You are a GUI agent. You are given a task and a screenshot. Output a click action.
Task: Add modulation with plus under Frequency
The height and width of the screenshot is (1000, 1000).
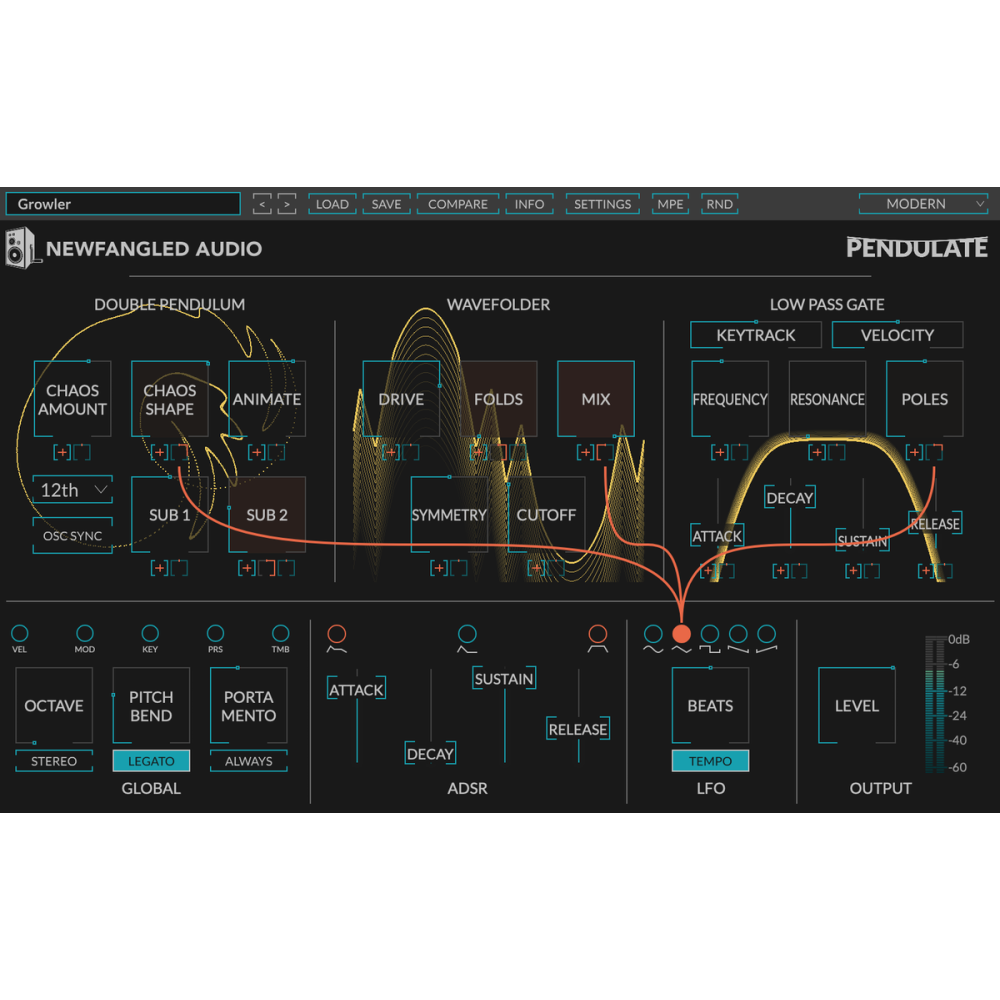tap(720, 452)
